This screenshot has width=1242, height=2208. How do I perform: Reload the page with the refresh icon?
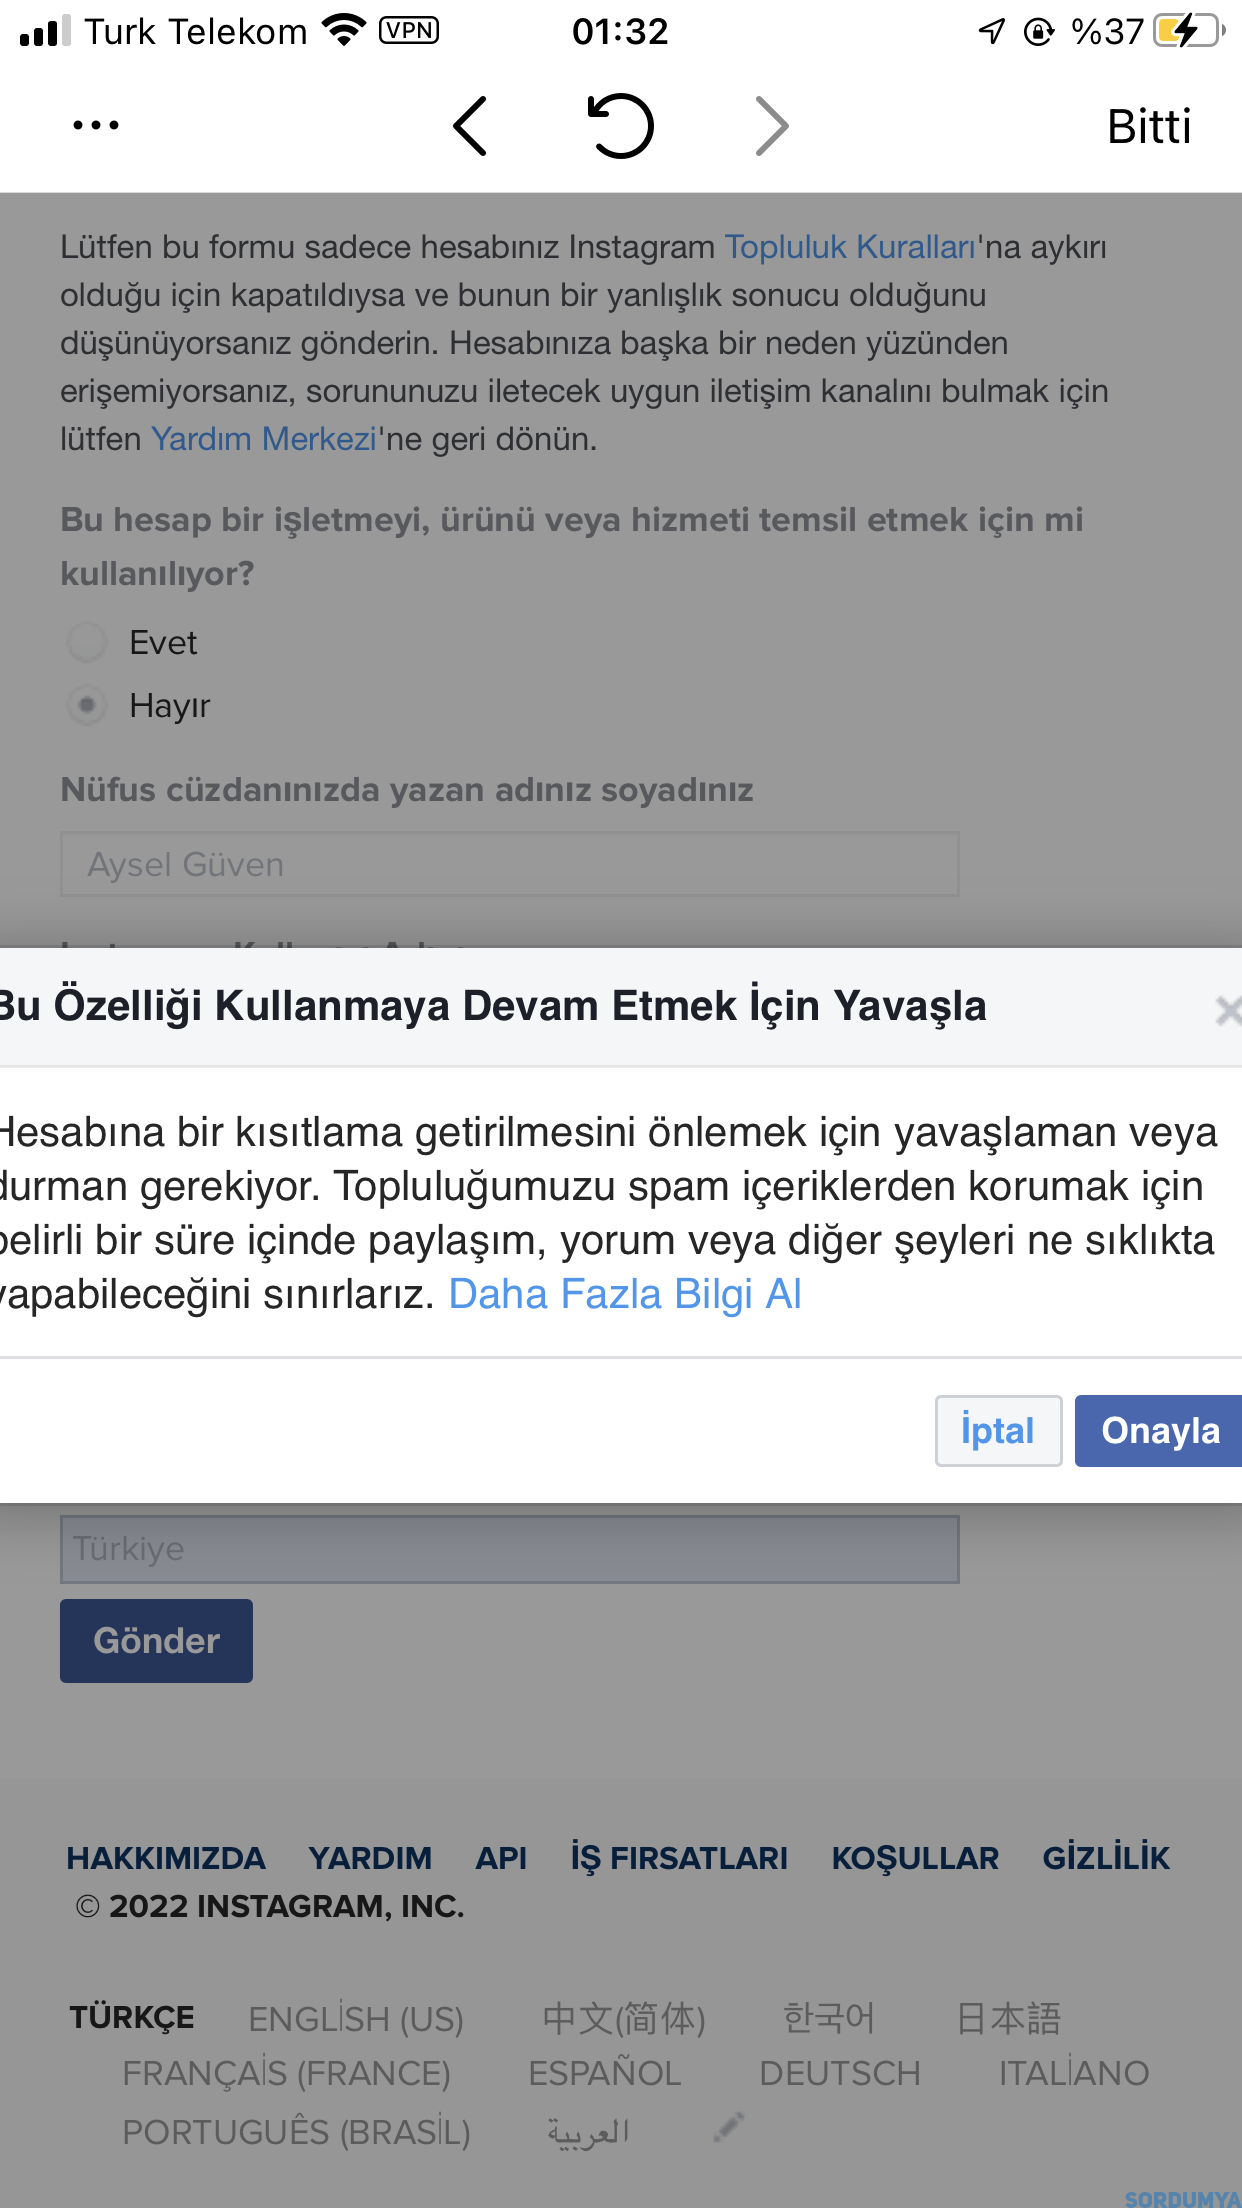[620, 126]
